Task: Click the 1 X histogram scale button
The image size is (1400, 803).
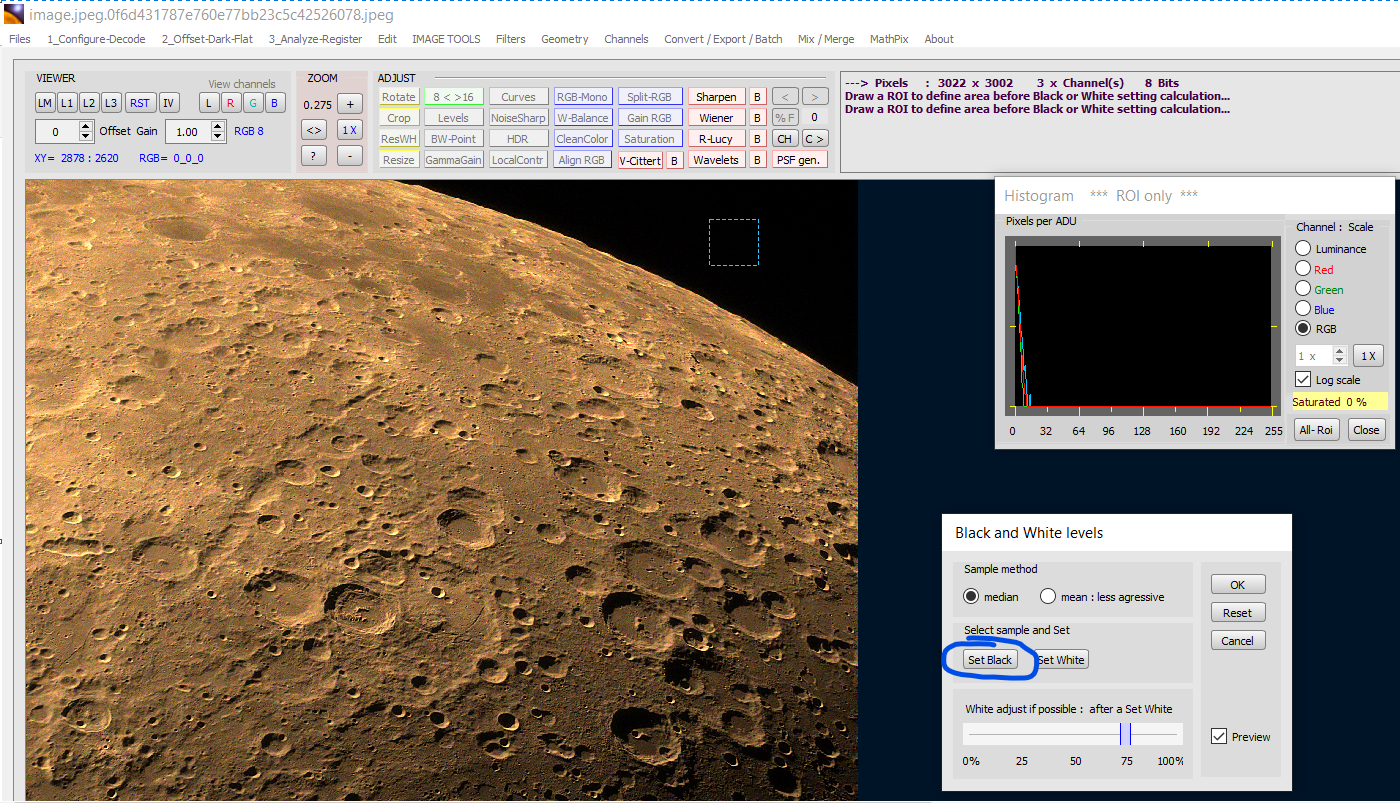Action: 1369,356
